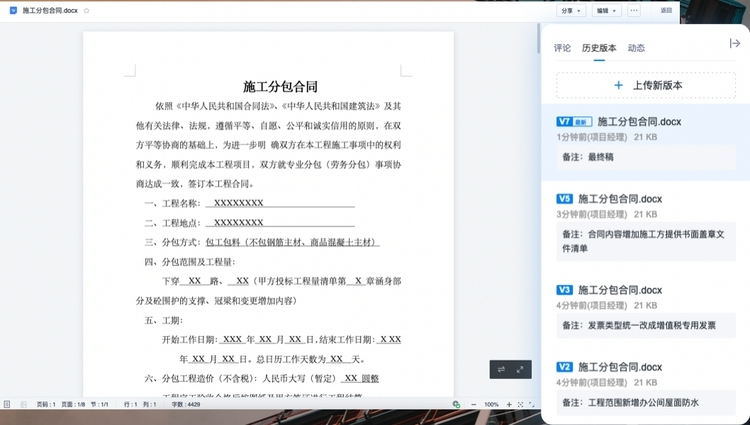Screen dimensions: 750x425
Task: Click the 上传新版本 button
Action: click(x=645, y=85)
